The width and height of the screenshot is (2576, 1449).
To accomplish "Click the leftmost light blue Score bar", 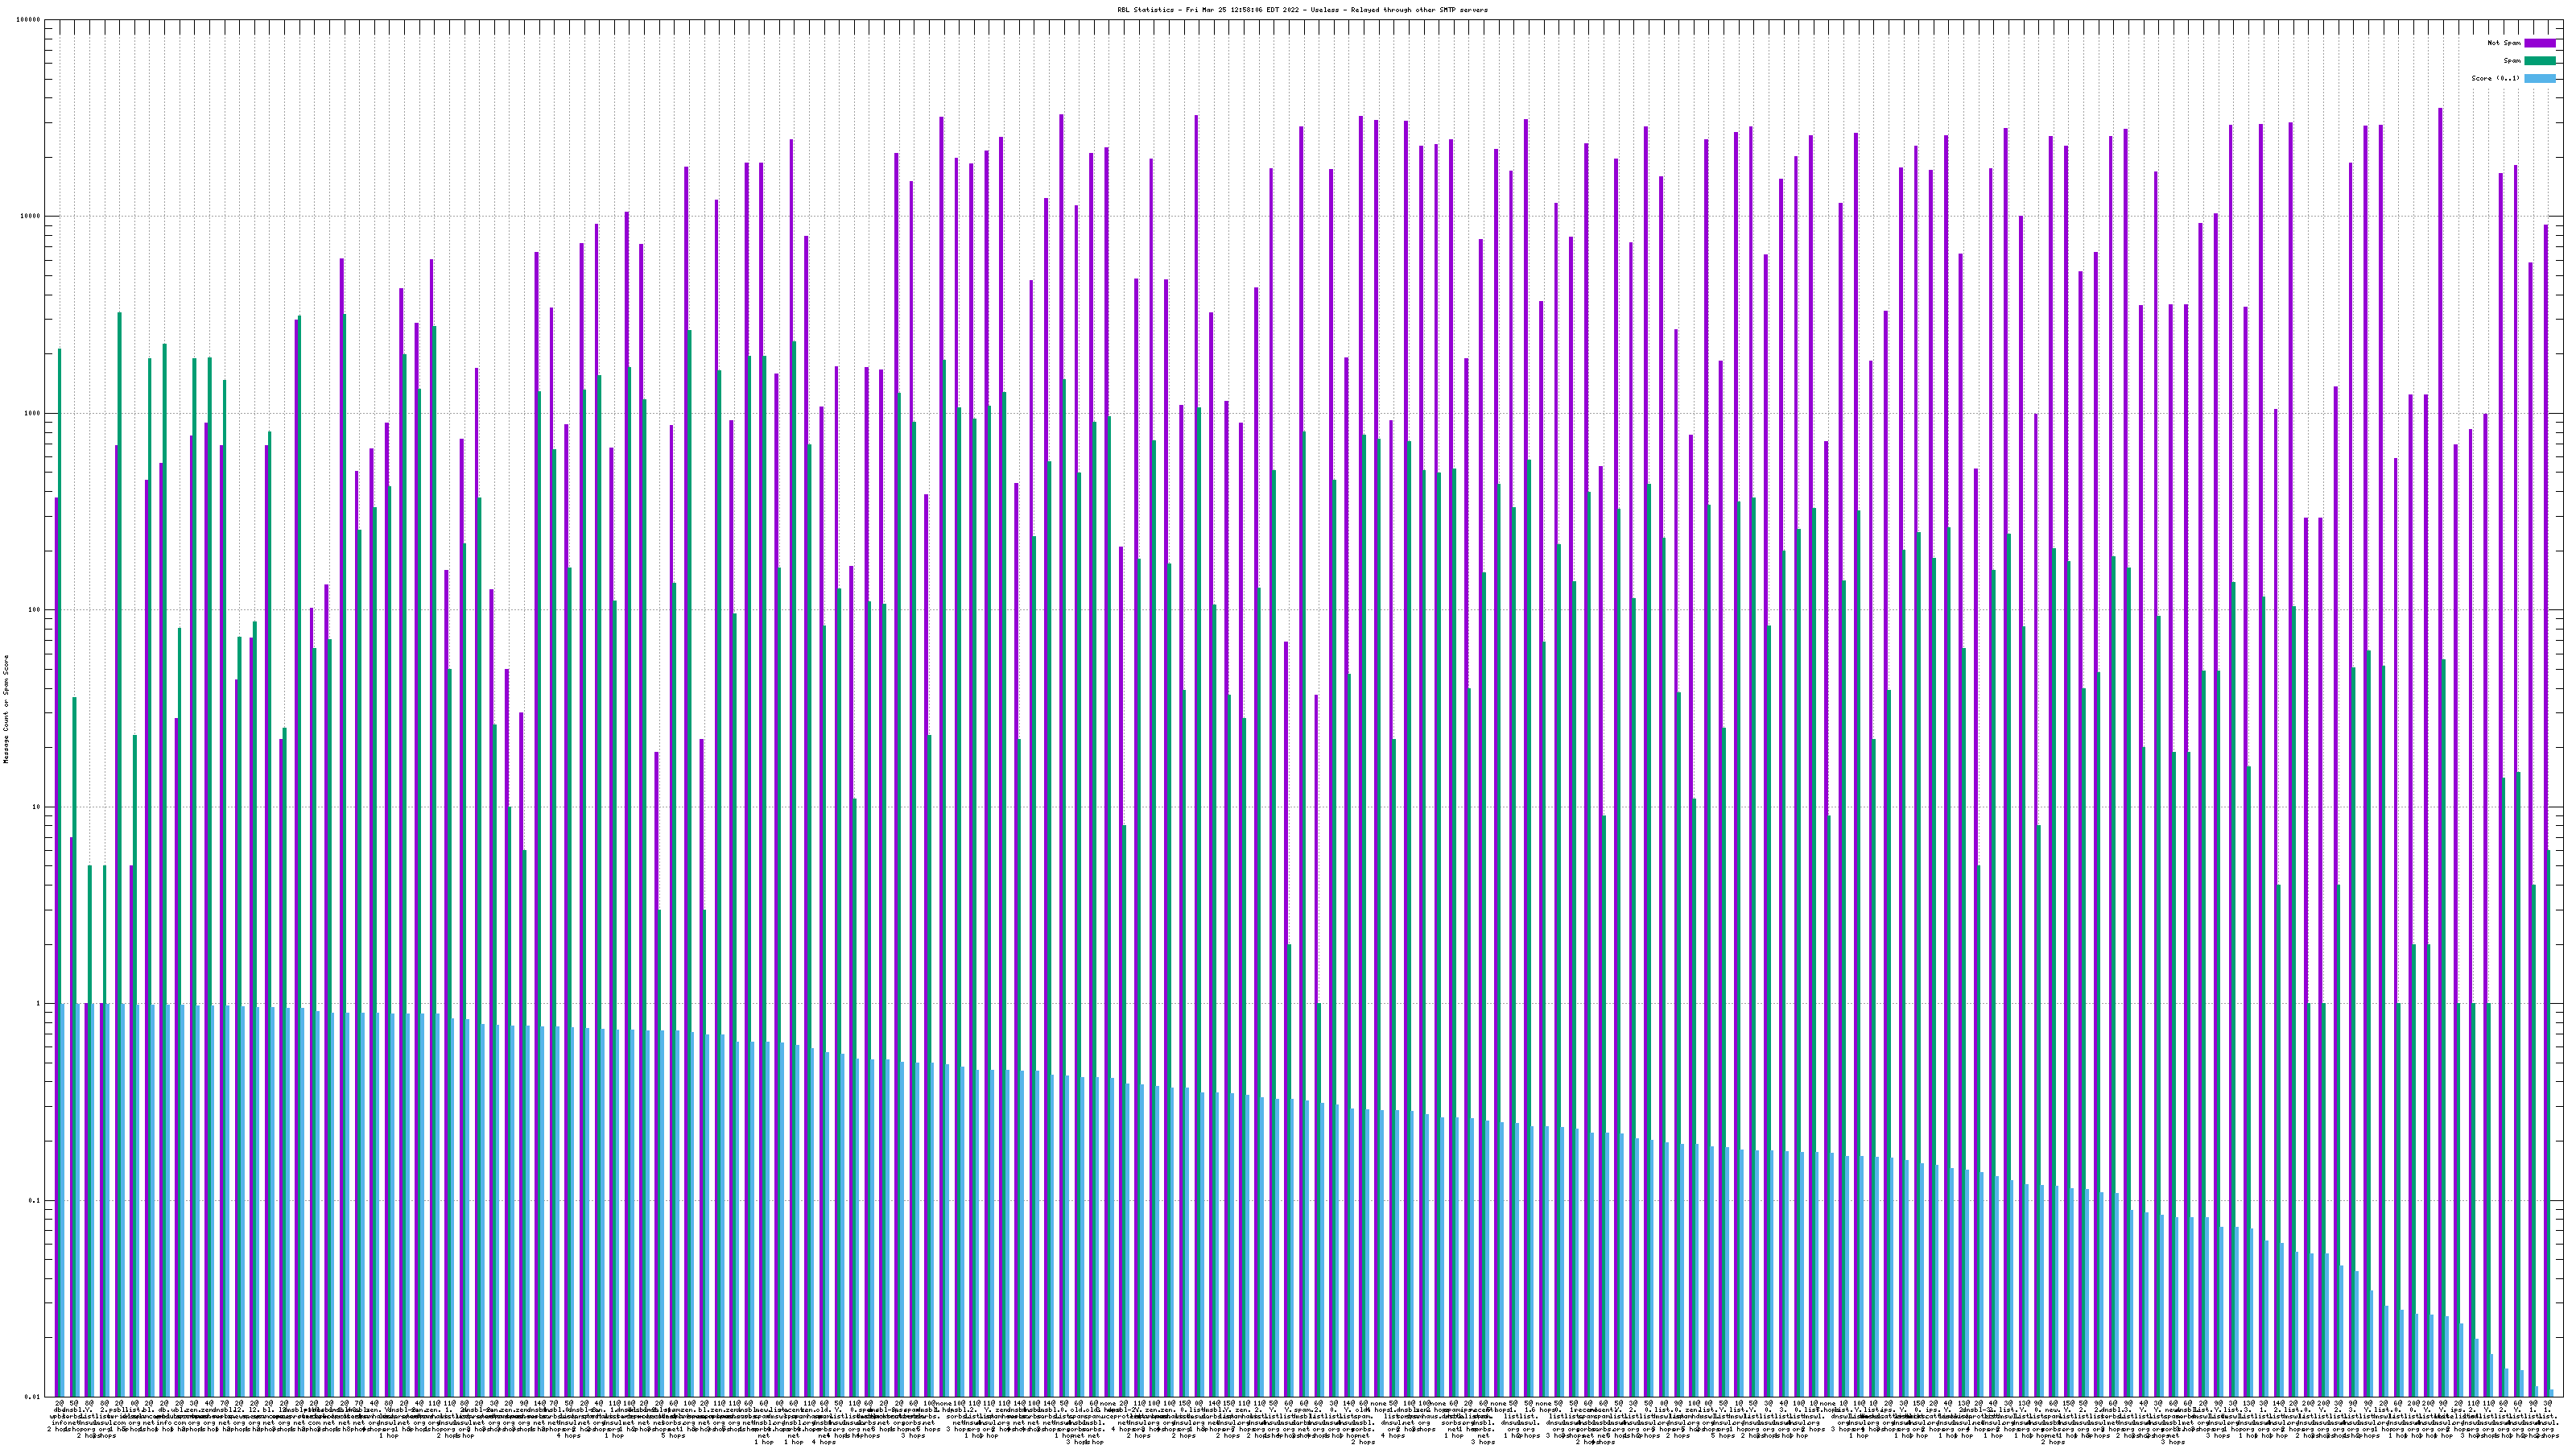I will (63, 1200).
